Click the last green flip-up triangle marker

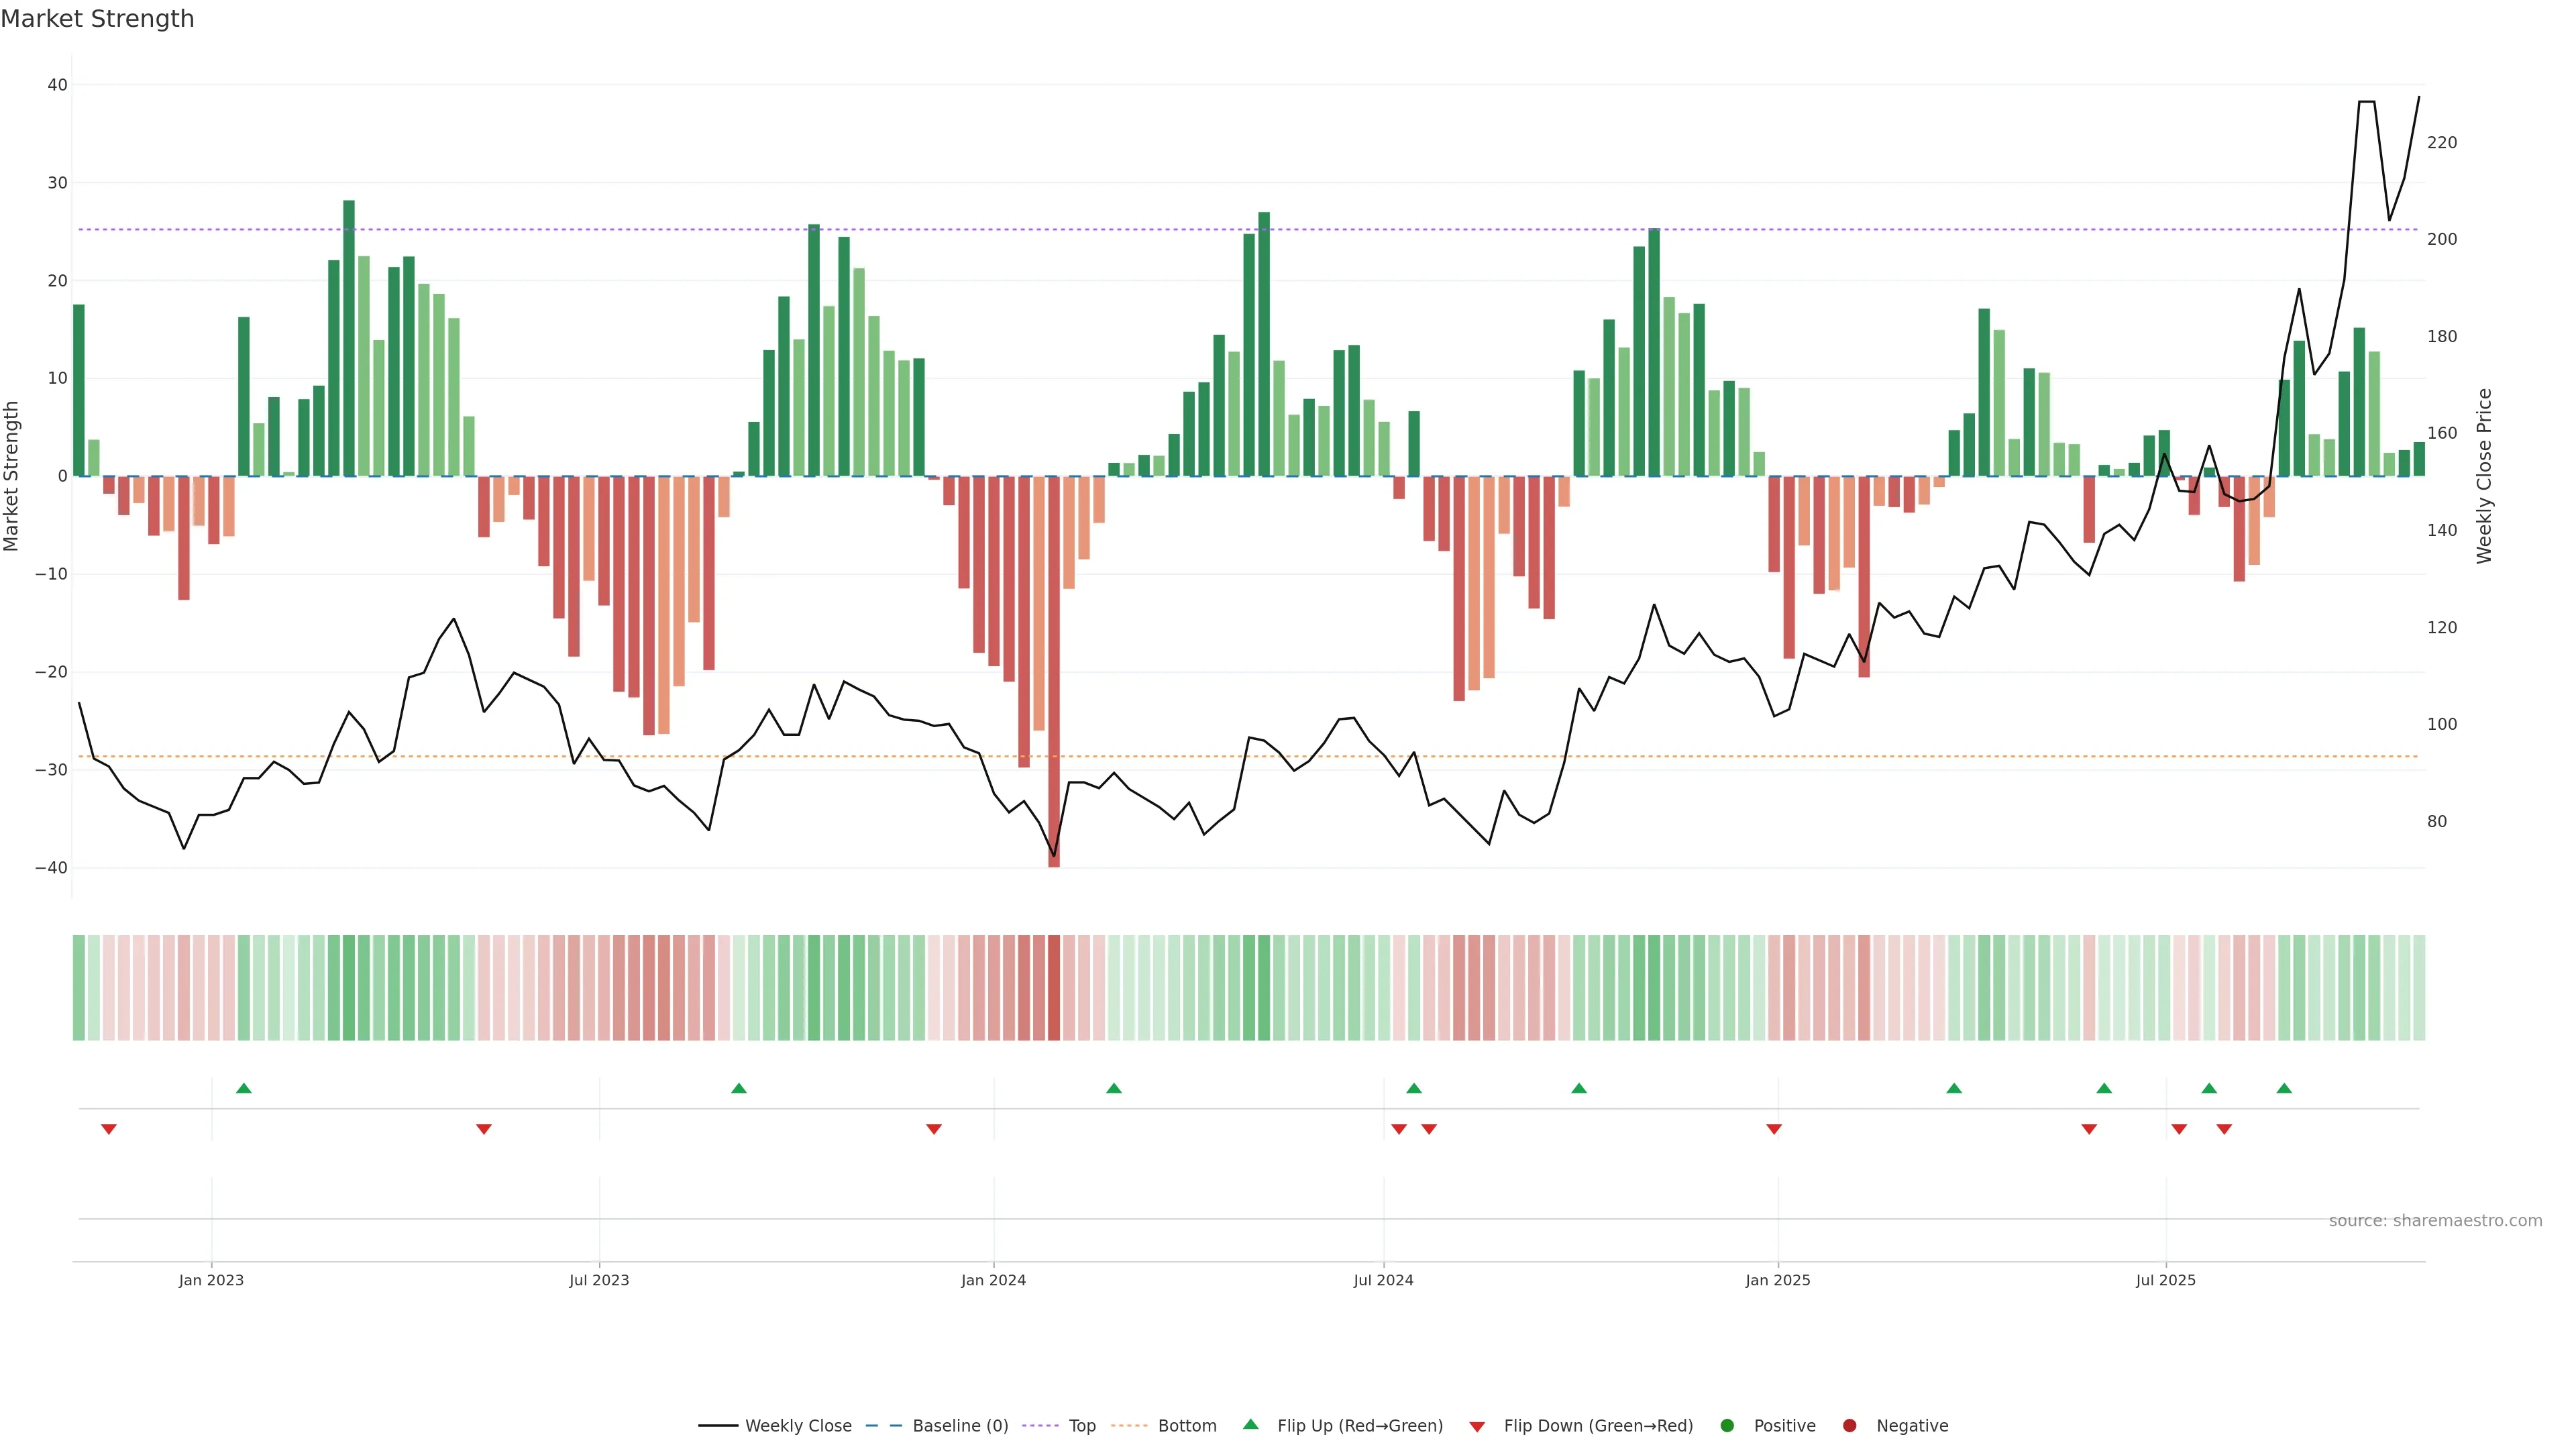tap(2284, 1088)
